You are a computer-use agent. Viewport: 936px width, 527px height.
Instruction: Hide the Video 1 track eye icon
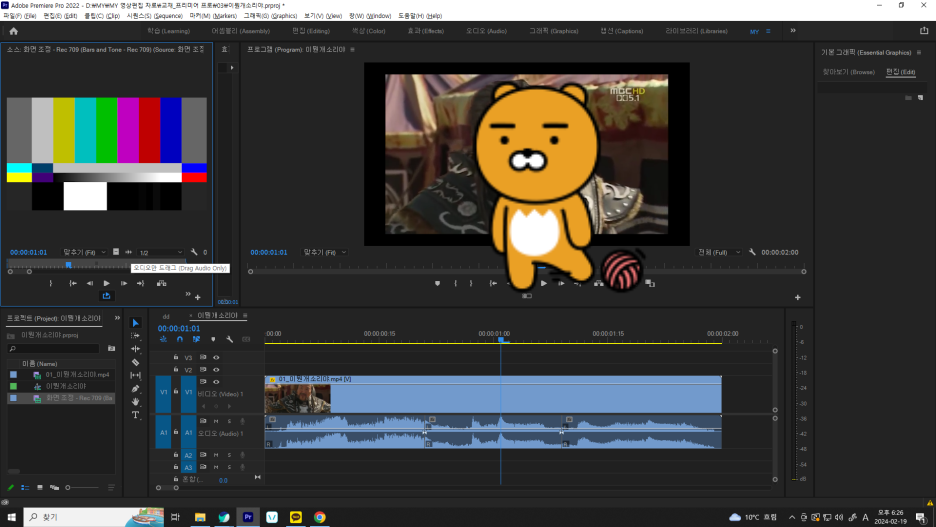[x=216, y=382]
